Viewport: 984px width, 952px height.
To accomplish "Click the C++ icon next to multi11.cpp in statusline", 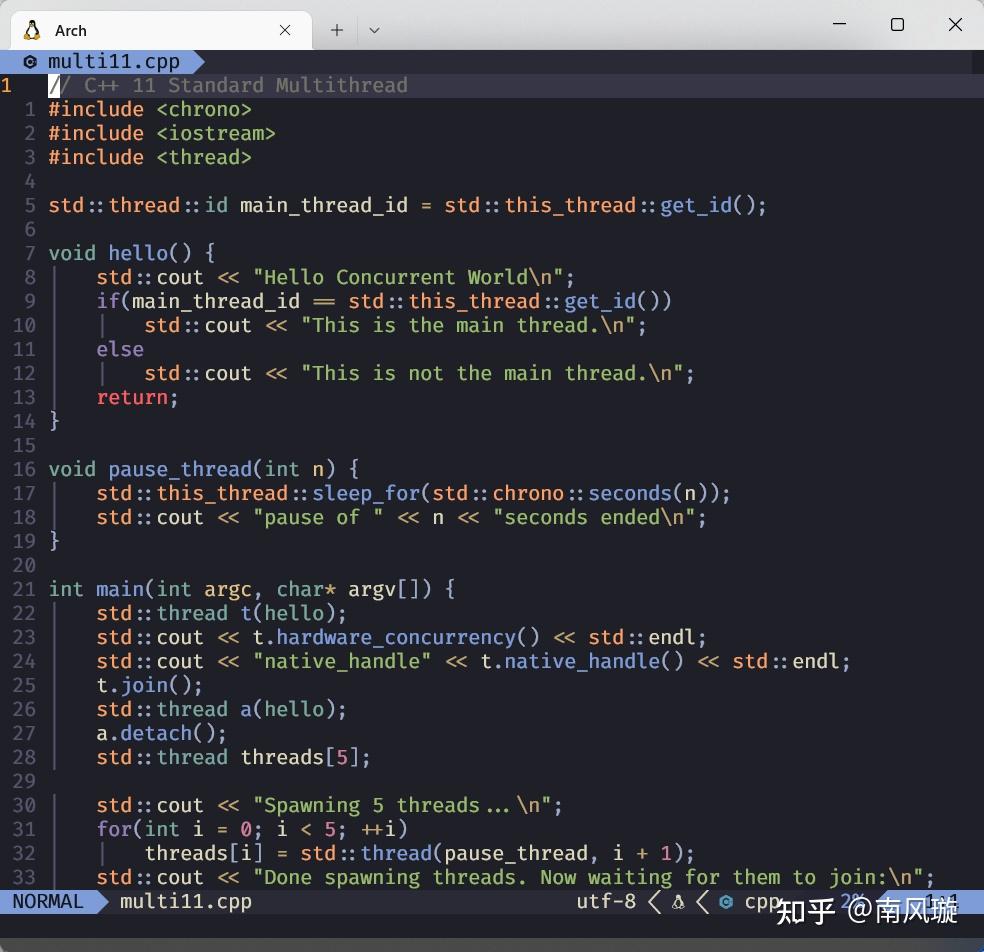I will (x=727, y=901).
